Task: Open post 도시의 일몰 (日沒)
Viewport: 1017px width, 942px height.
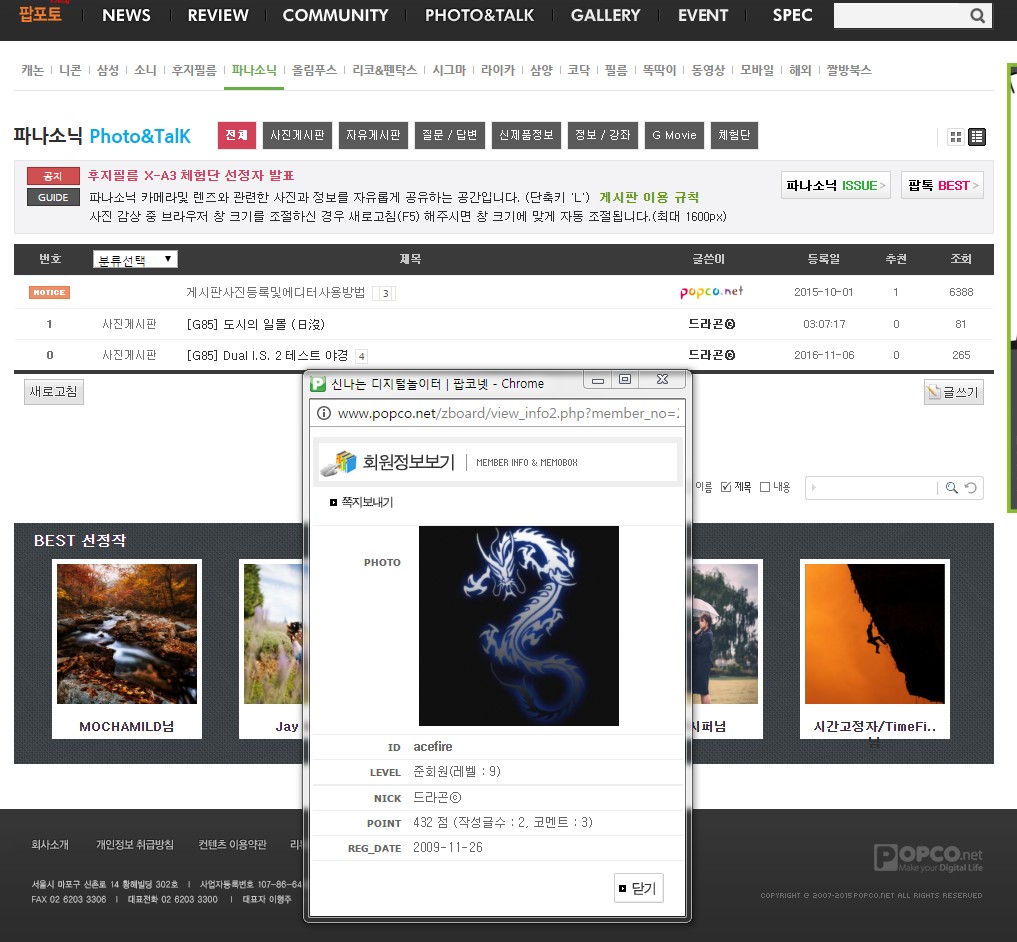Action: (x=256, y=324)
